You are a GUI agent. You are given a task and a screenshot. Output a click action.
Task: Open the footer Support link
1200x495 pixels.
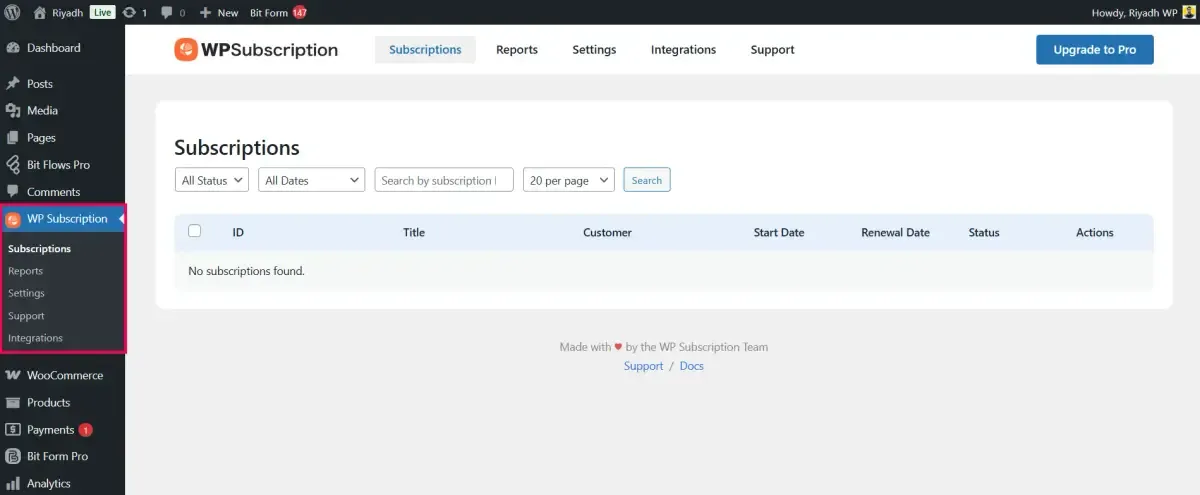tap(643, 366)
